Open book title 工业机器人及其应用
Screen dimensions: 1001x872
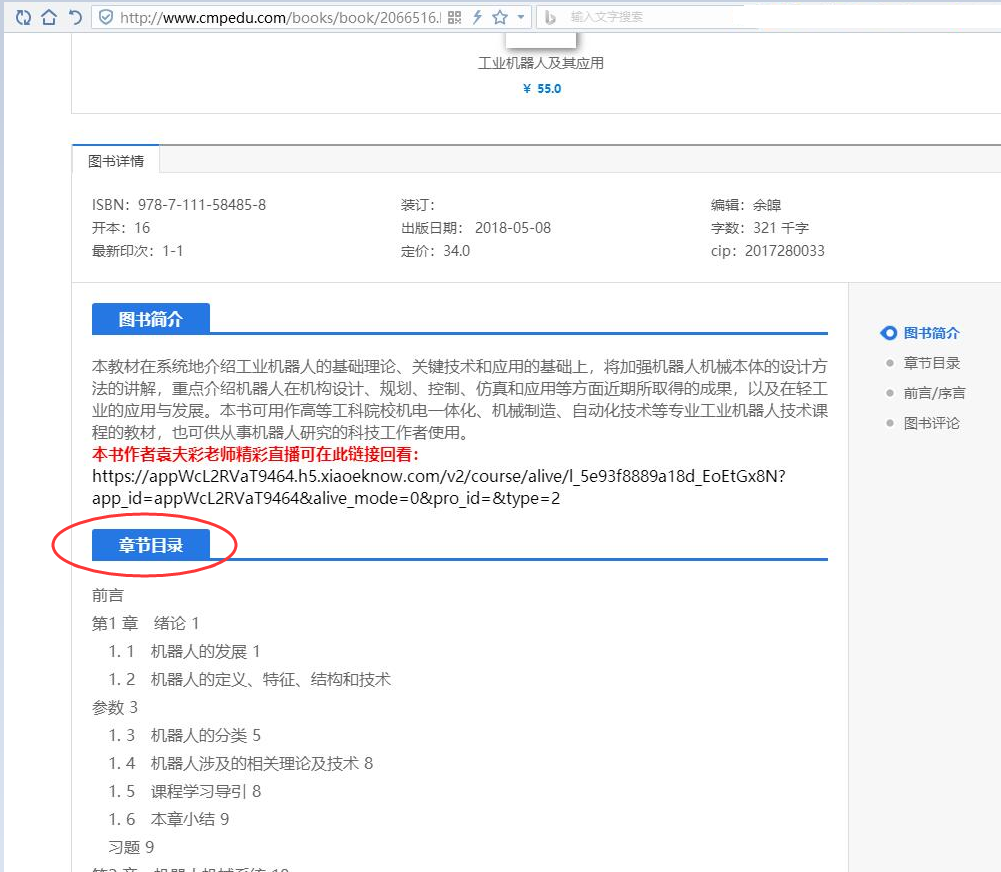tap(541, 63)
